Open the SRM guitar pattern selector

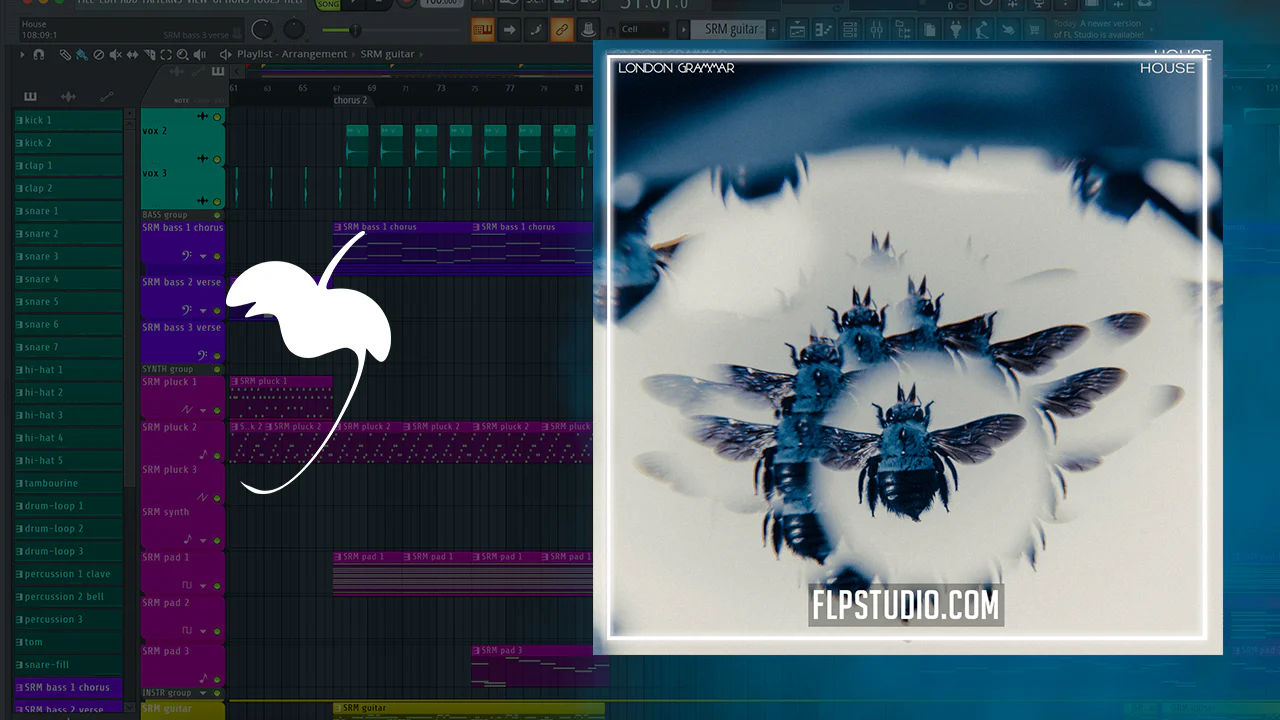733,29
